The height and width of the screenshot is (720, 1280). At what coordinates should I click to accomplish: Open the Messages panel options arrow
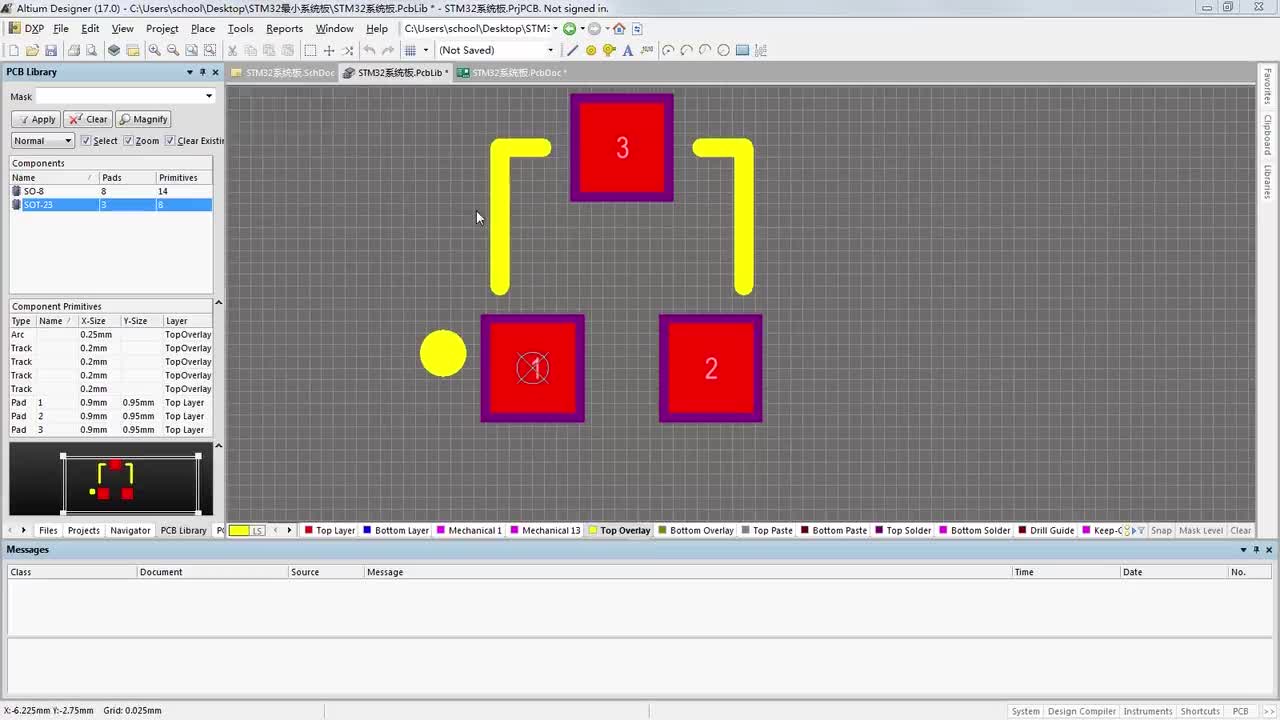pyautogui.click(x=1245, y=550)
